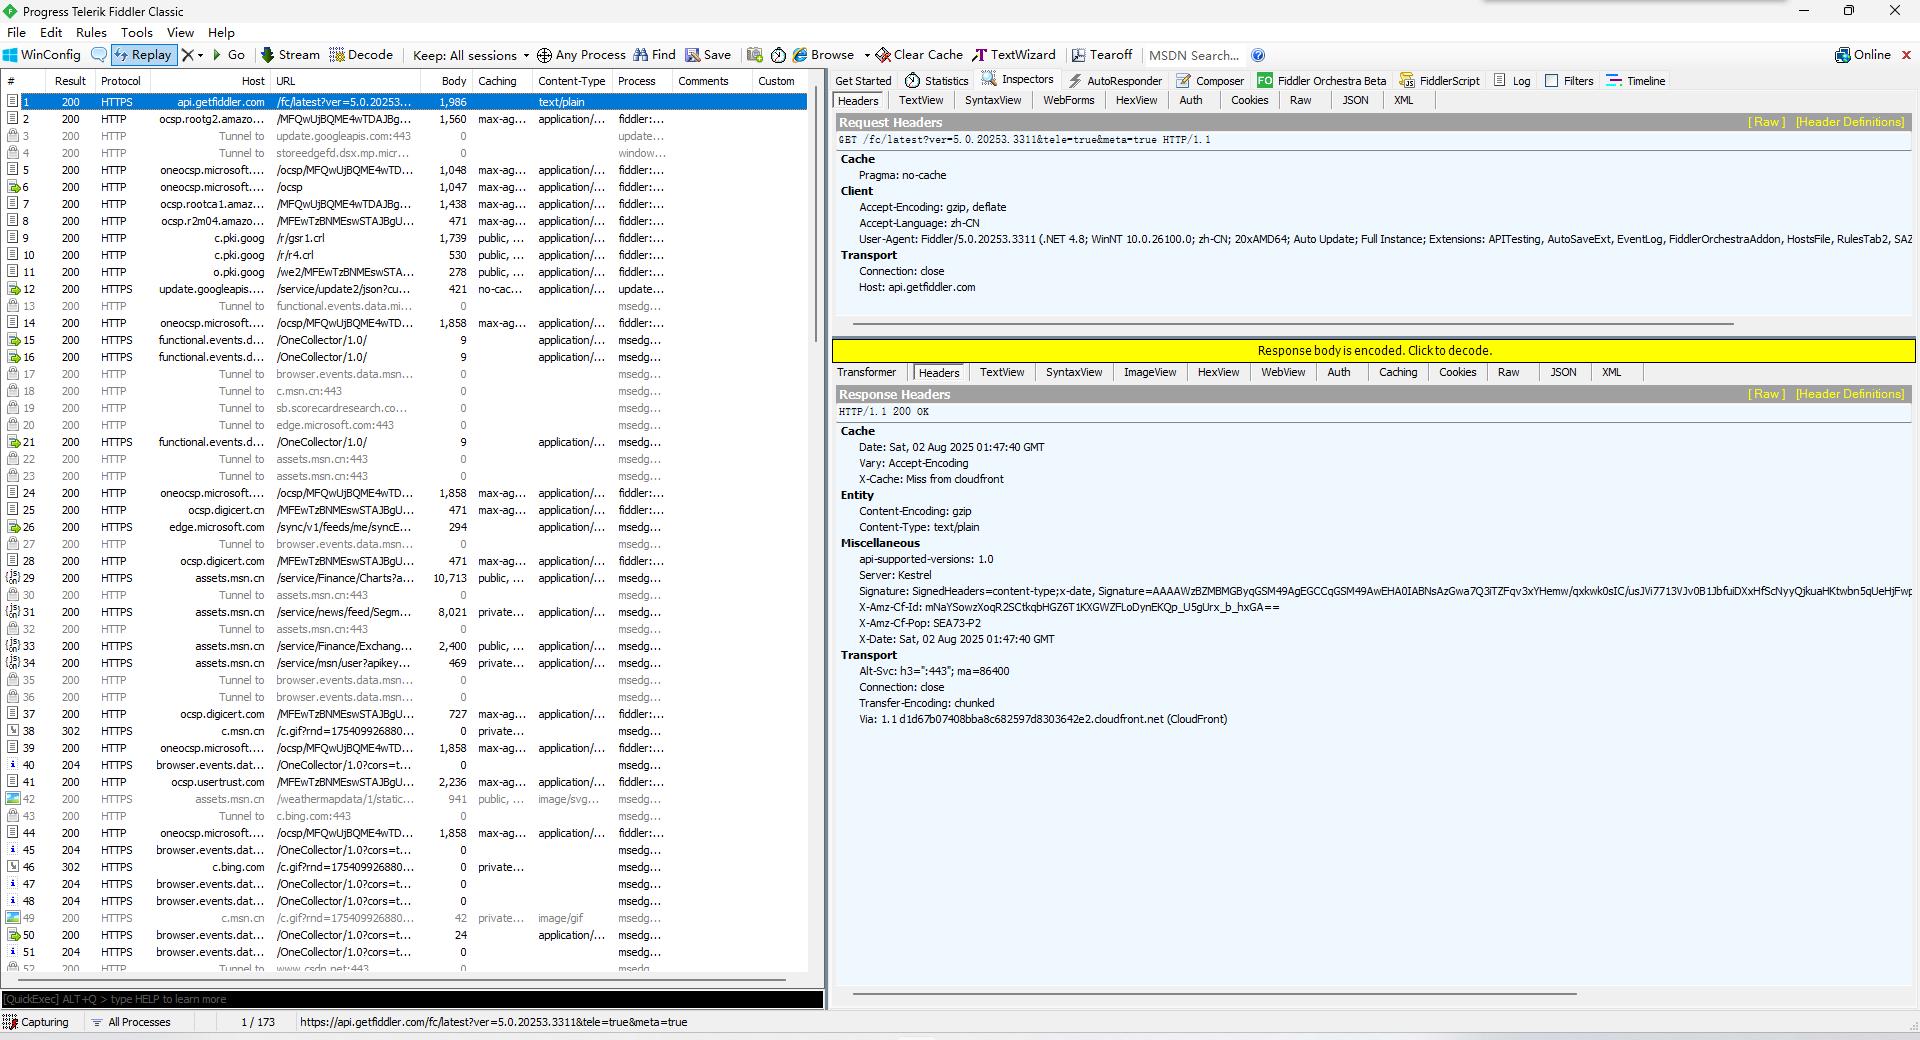Viewport: 1920px width, 1040px height.
Task: Select request inspector WebForms tab
Action: coord(1068,100)
